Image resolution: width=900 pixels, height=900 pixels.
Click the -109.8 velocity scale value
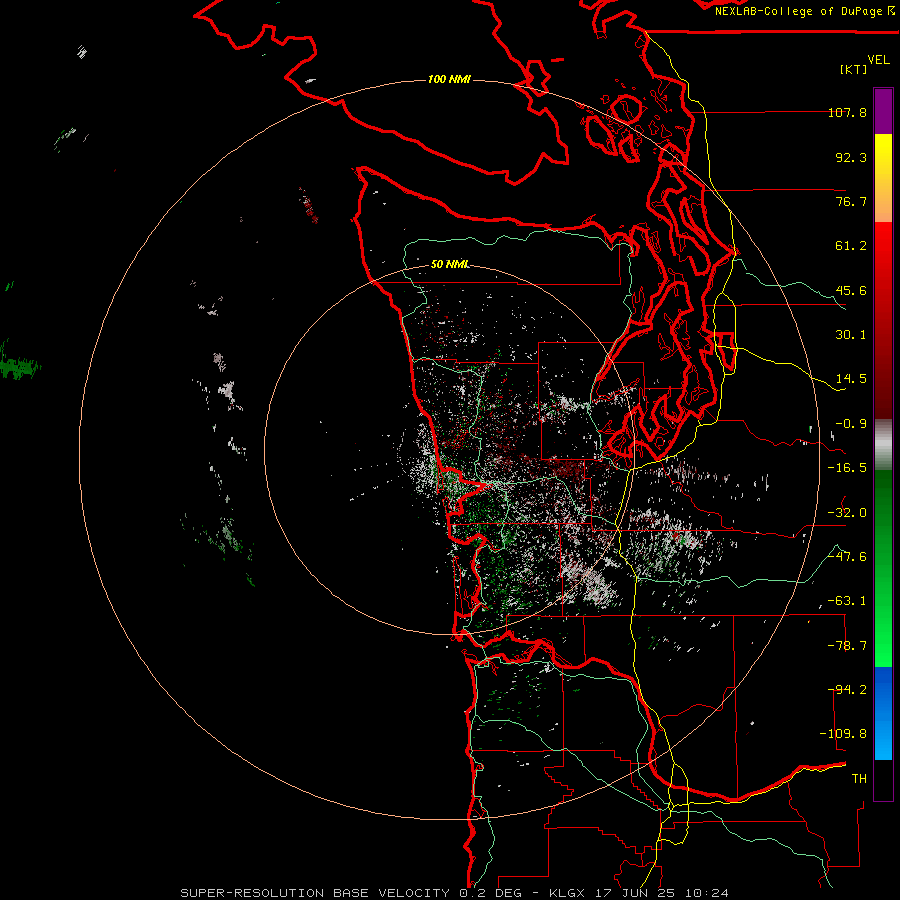click(x=843, y=734)
